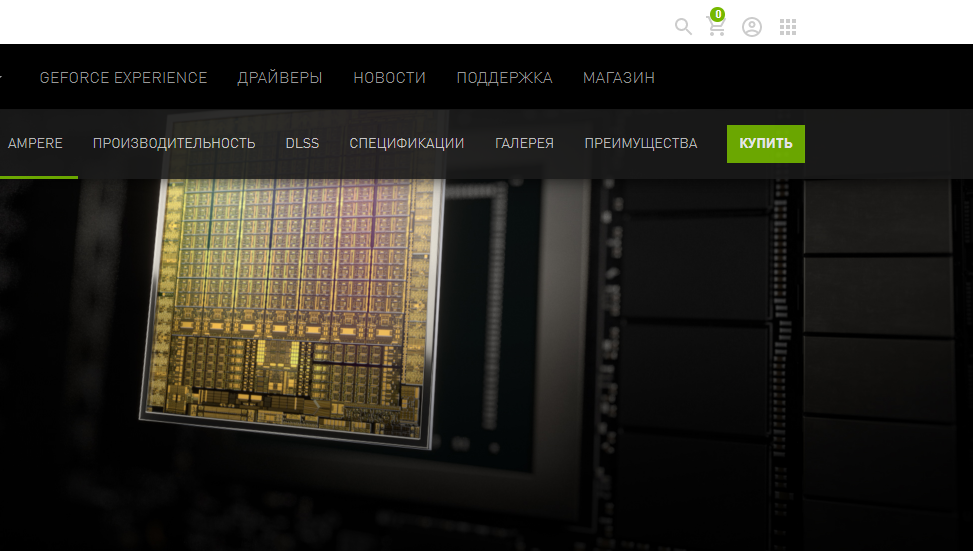
Task: Open the shopping cart icon
Action: 716,25
